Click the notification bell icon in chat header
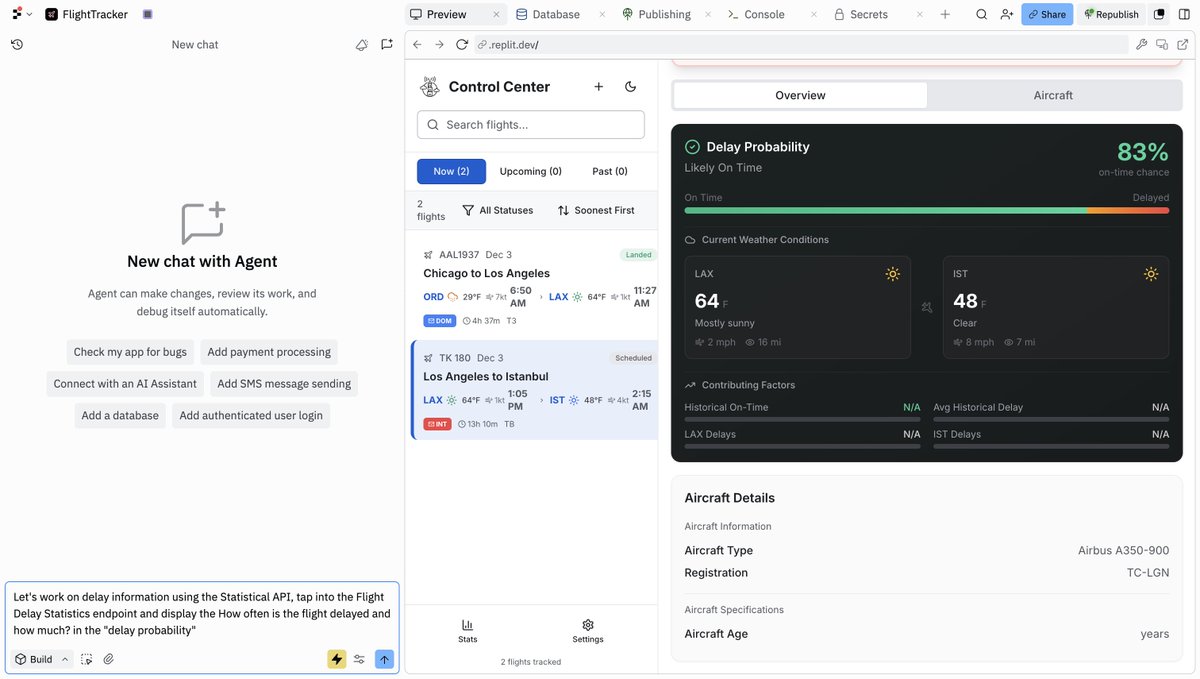Image resolution: width=1200 pixels, height=679 pixels. click(x=362, y=45)
